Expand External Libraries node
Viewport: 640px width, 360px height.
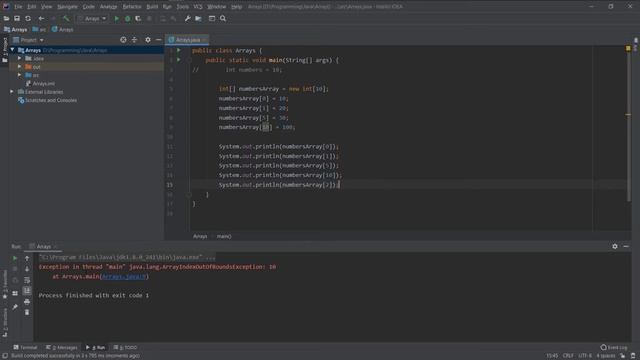(x=12, y=92)
